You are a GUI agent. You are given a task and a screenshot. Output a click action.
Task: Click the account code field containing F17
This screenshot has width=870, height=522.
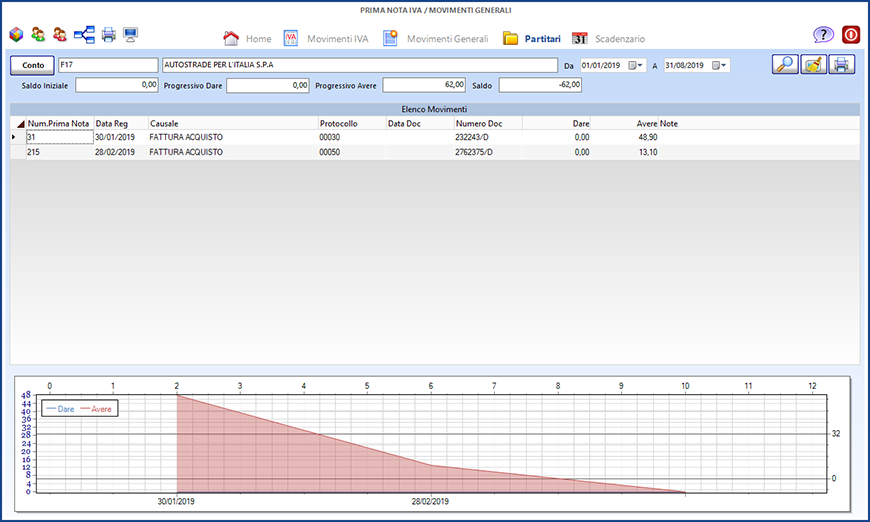(107, 65)
